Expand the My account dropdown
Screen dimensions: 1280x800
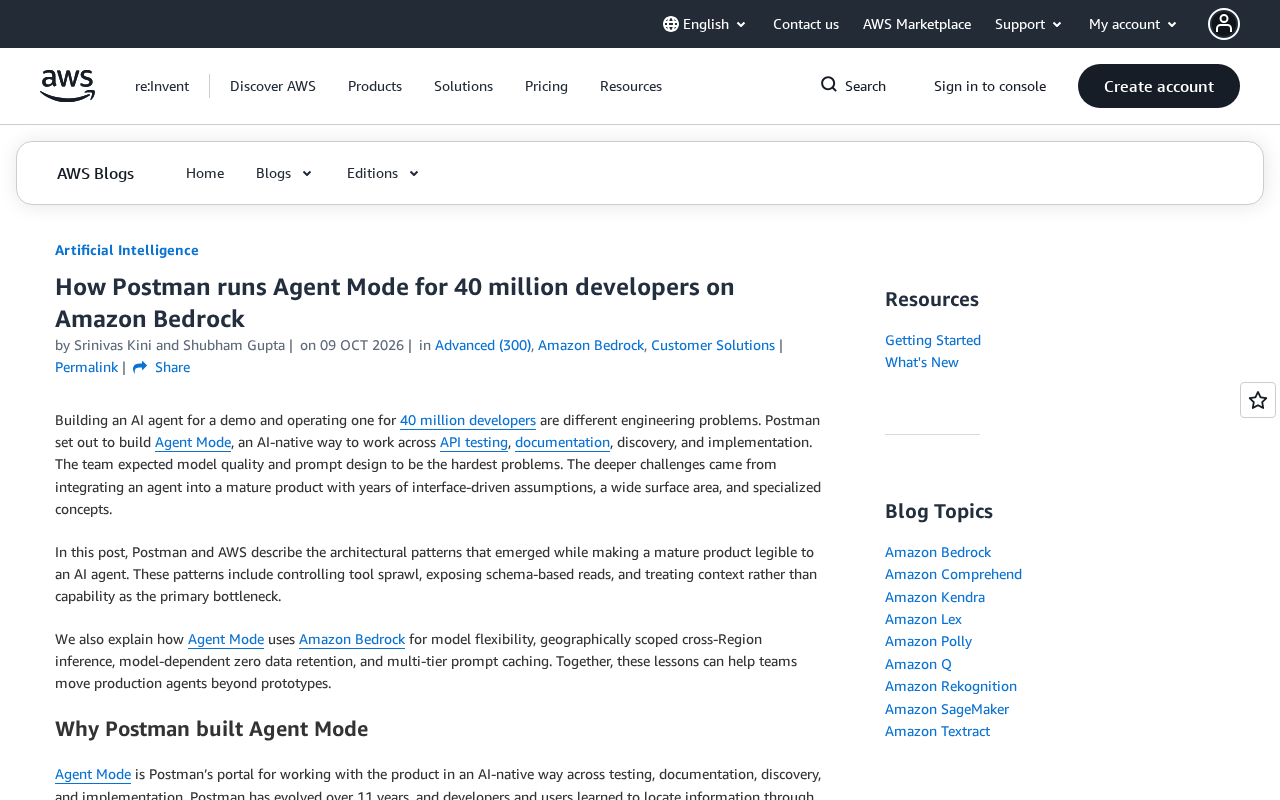coord(1133,24)
